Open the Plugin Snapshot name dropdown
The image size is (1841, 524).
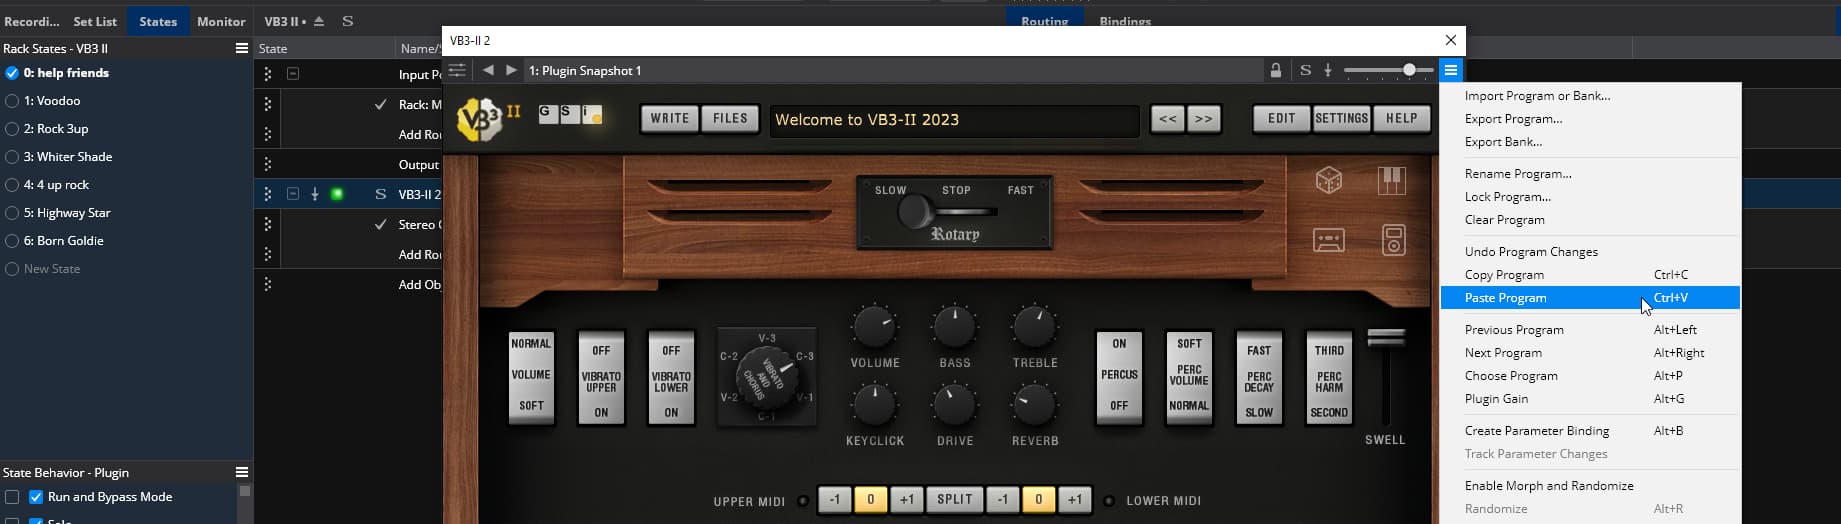(x=892, y=70)
